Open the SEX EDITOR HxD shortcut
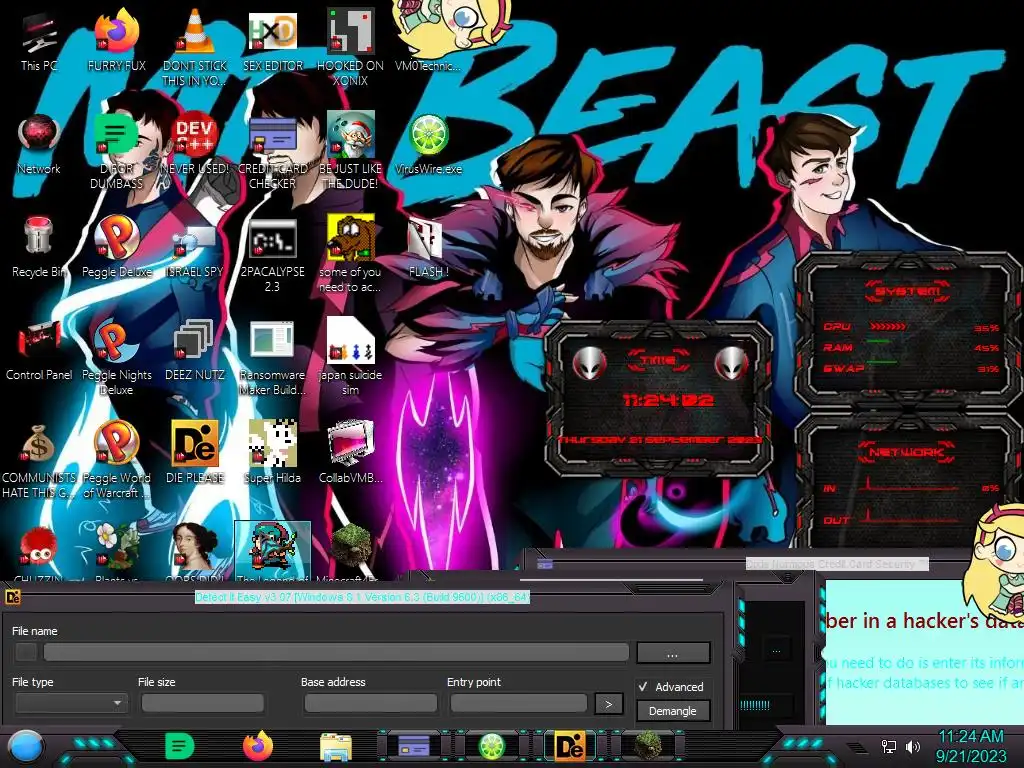This screenshot has width=1024, height=768. 272,40
